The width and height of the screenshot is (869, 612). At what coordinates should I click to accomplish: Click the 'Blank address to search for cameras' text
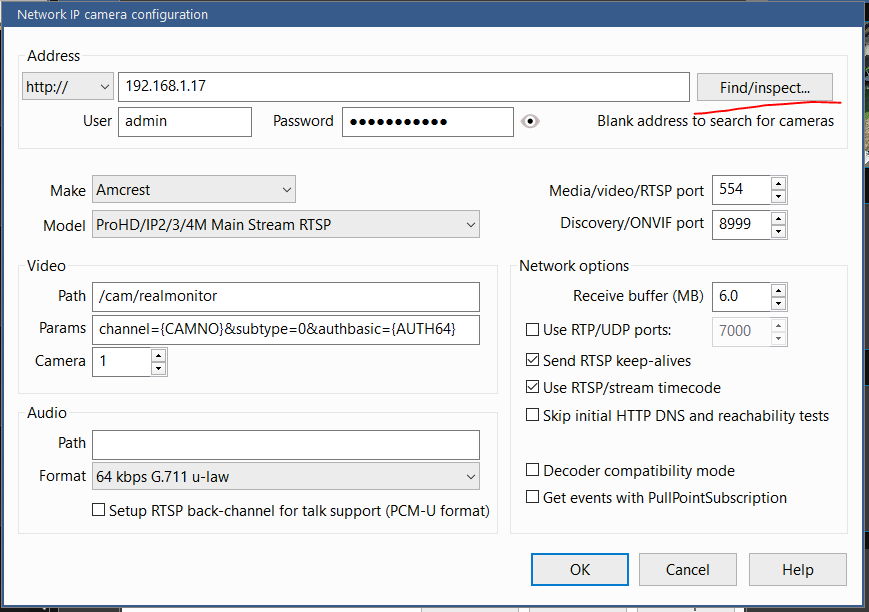(715, 121)
